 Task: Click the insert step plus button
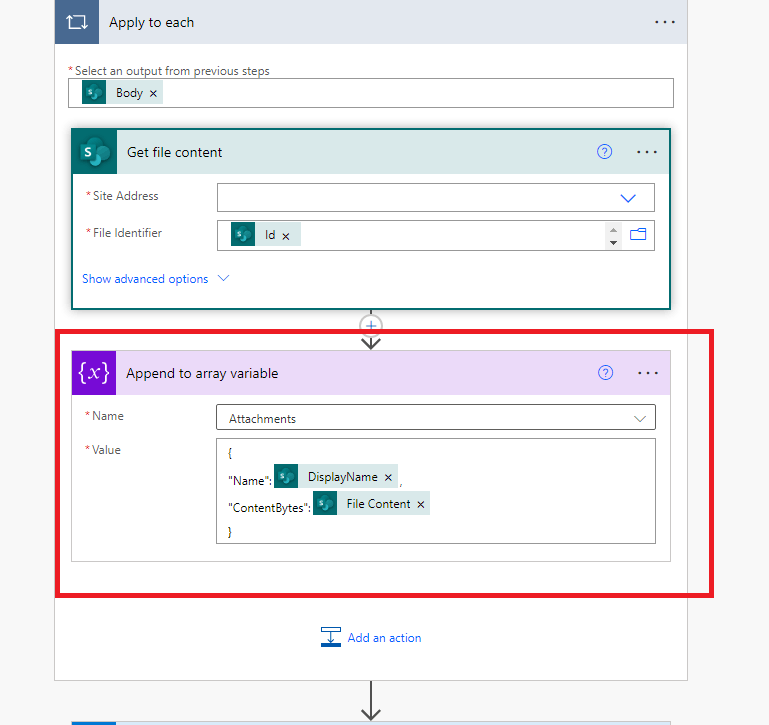tap(371, 326)
